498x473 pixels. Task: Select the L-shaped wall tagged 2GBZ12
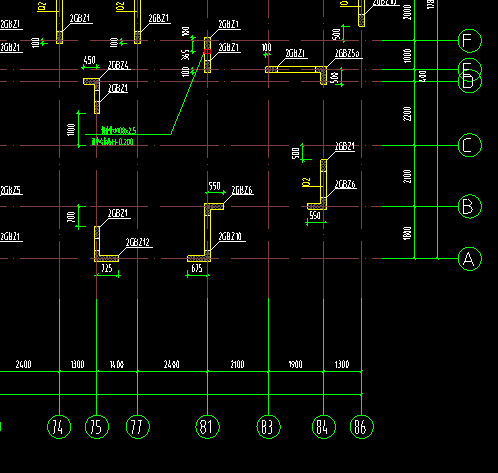[106, 244]
